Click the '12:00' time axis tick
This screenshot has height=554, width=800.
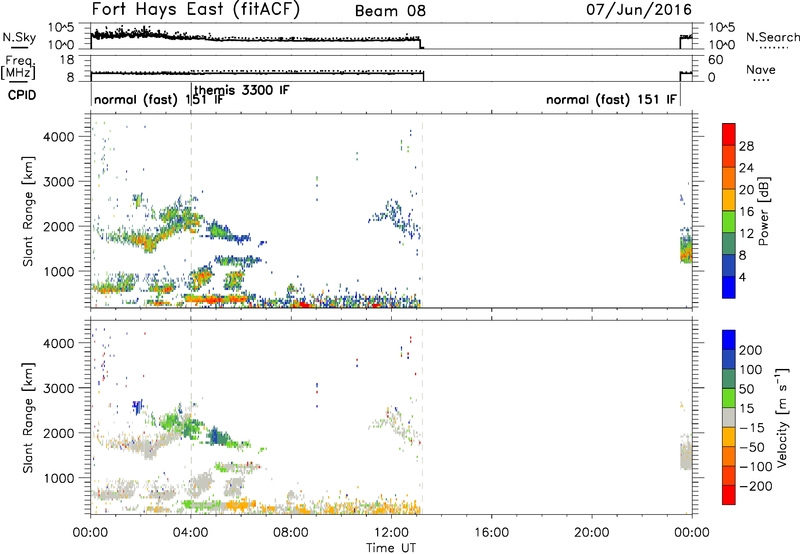pyautogui.click(x=391, y=533)
